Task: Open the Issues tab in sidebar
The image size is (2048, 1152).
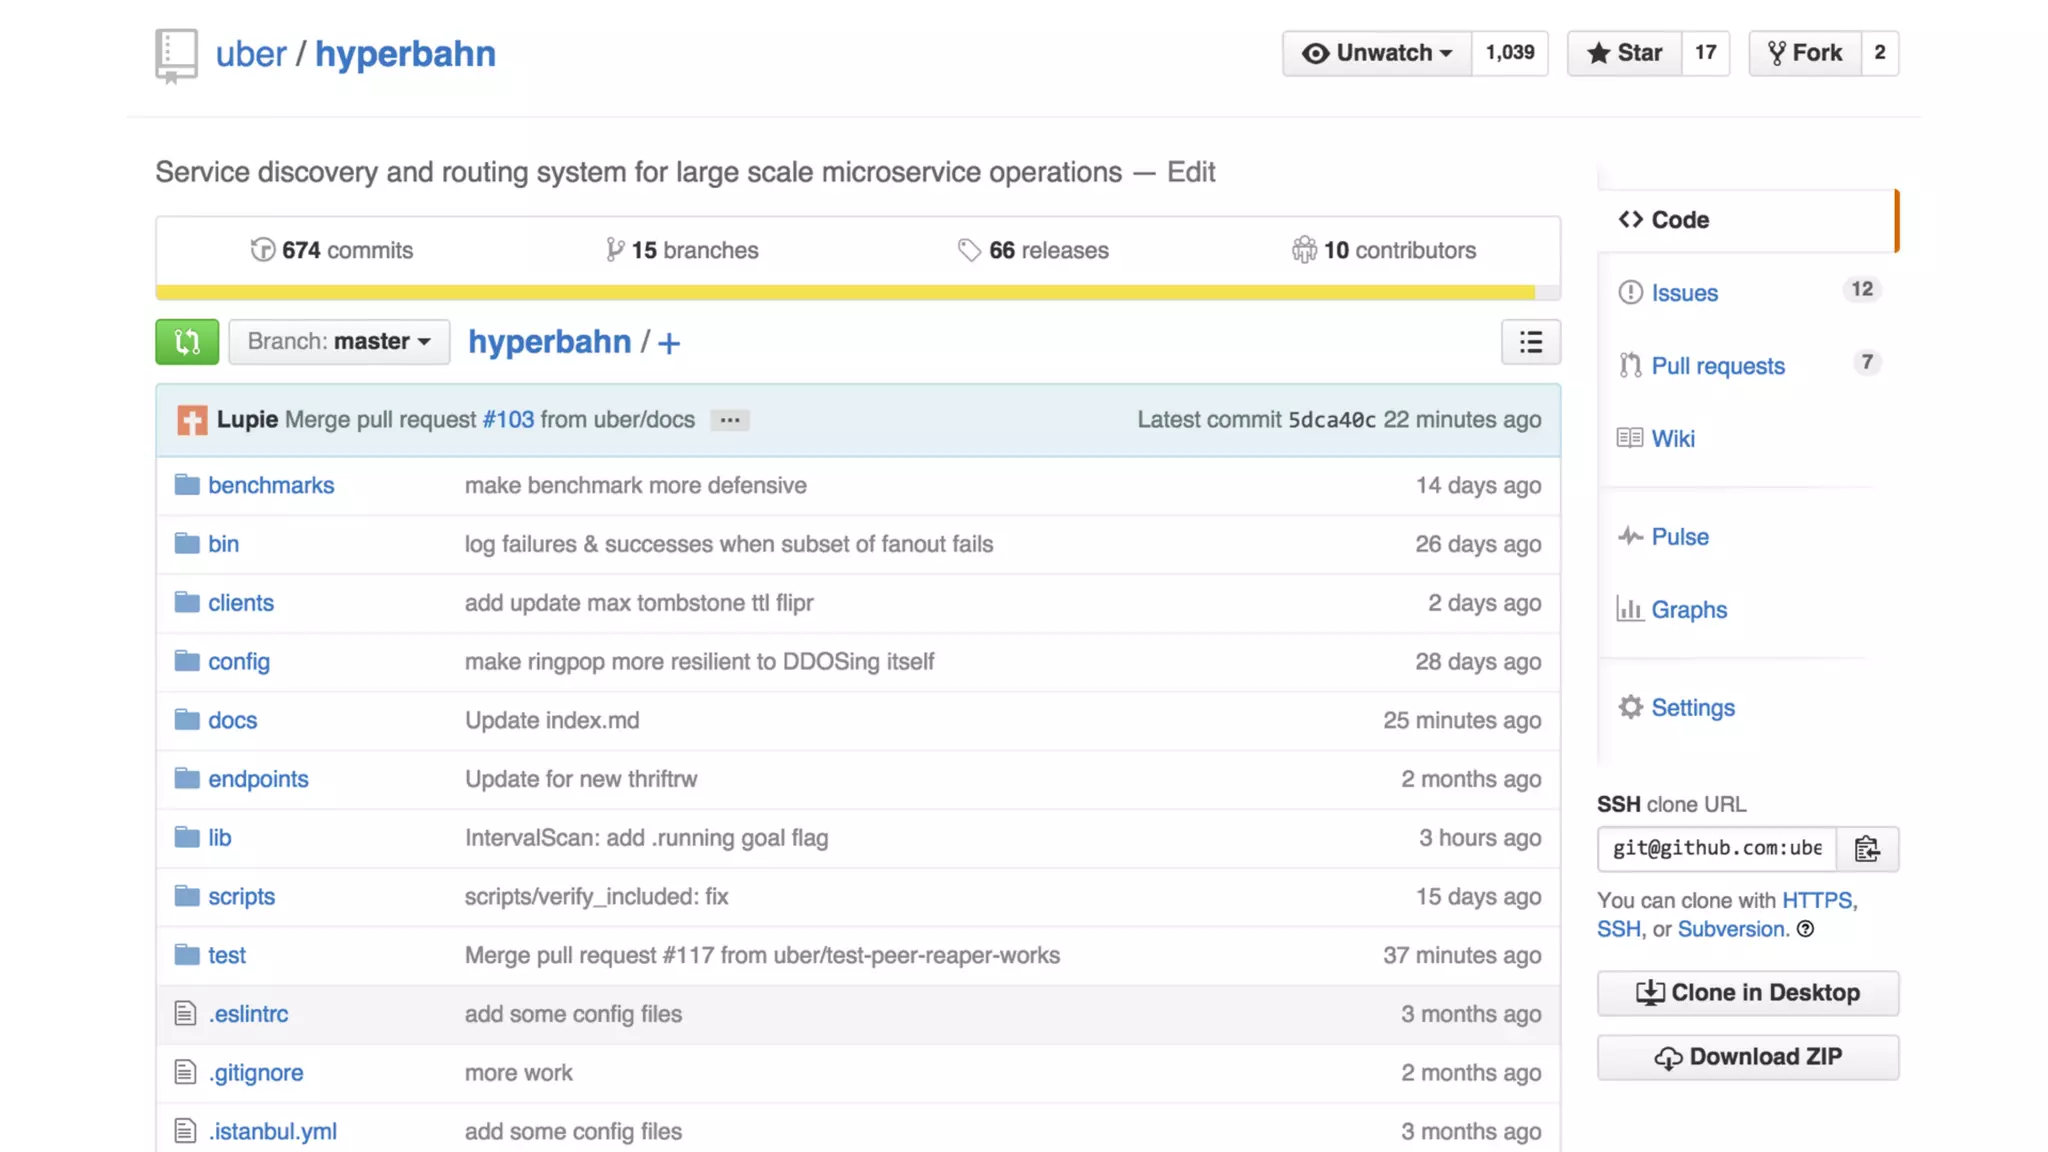Action: click(x=1684, y=293)
